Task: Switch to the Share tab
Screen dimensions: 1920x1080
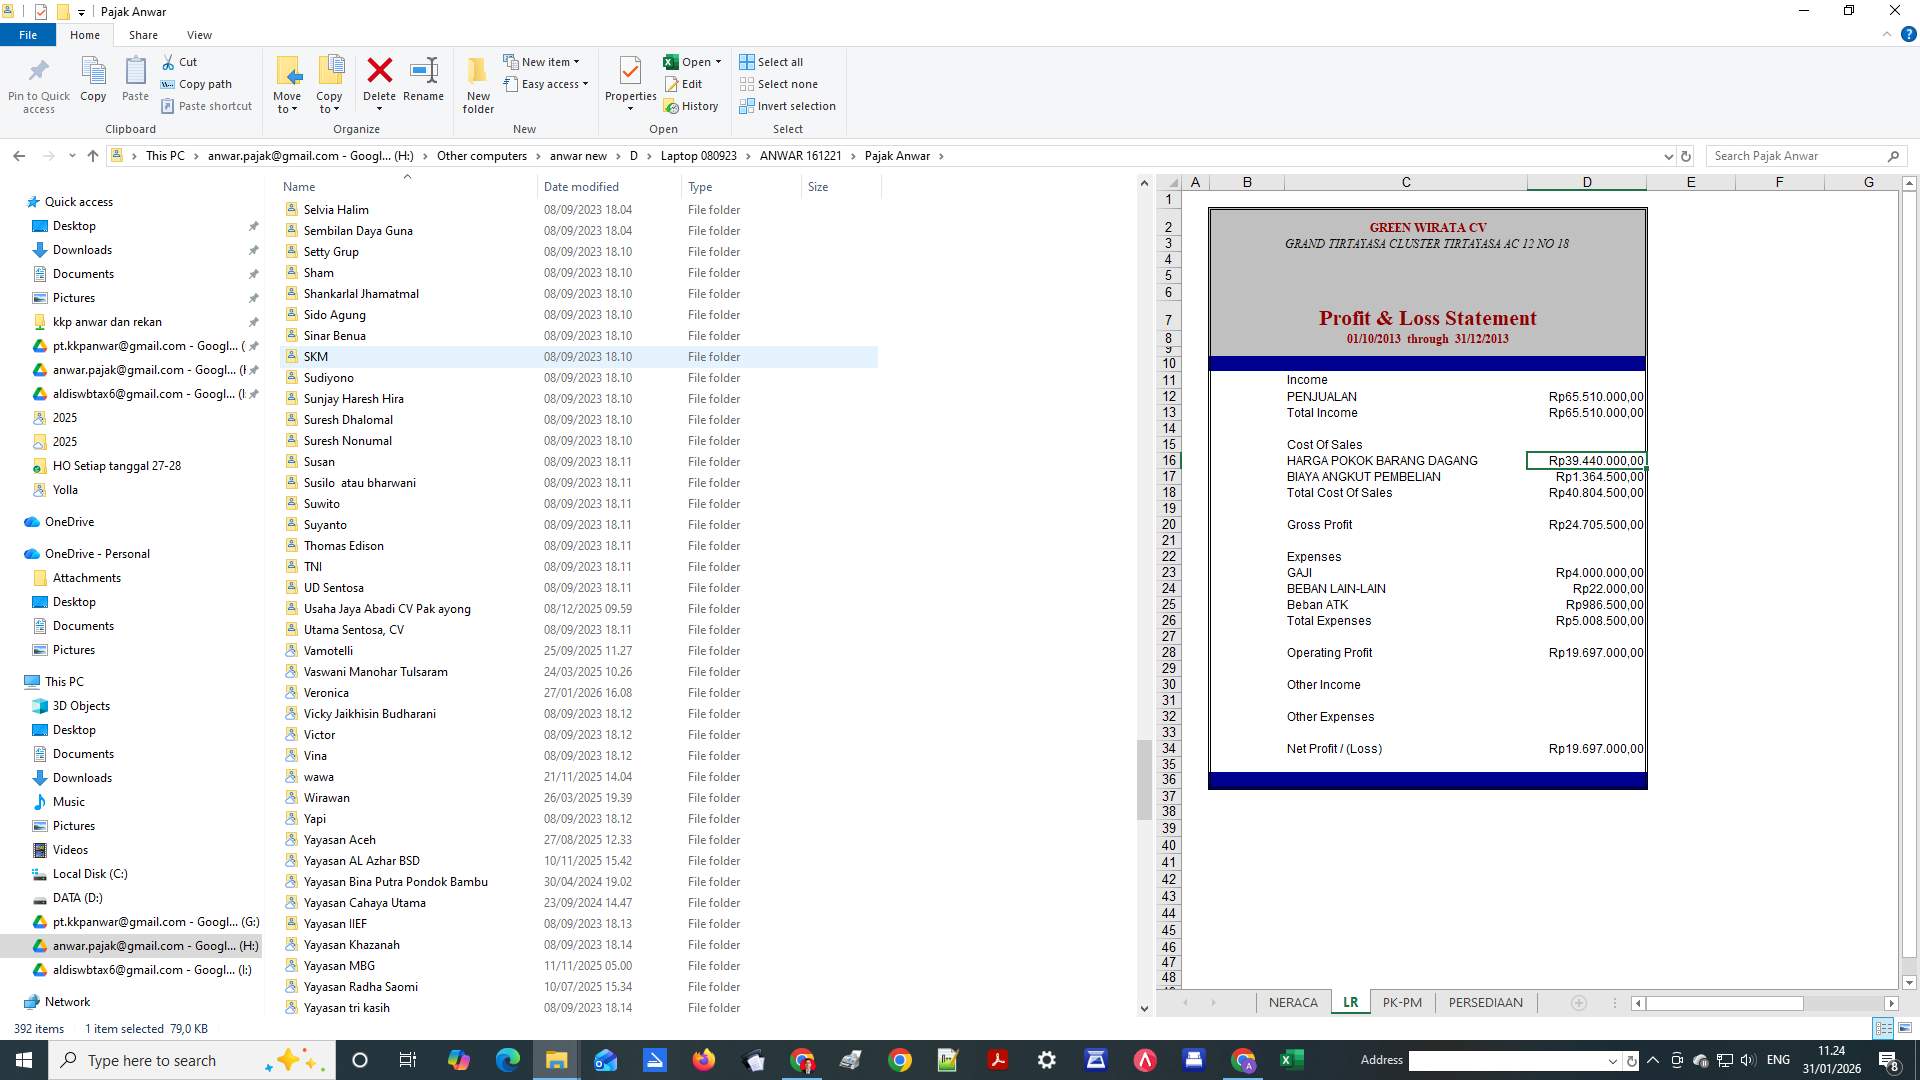Action: pyautogui.click(x=143, y=34)
